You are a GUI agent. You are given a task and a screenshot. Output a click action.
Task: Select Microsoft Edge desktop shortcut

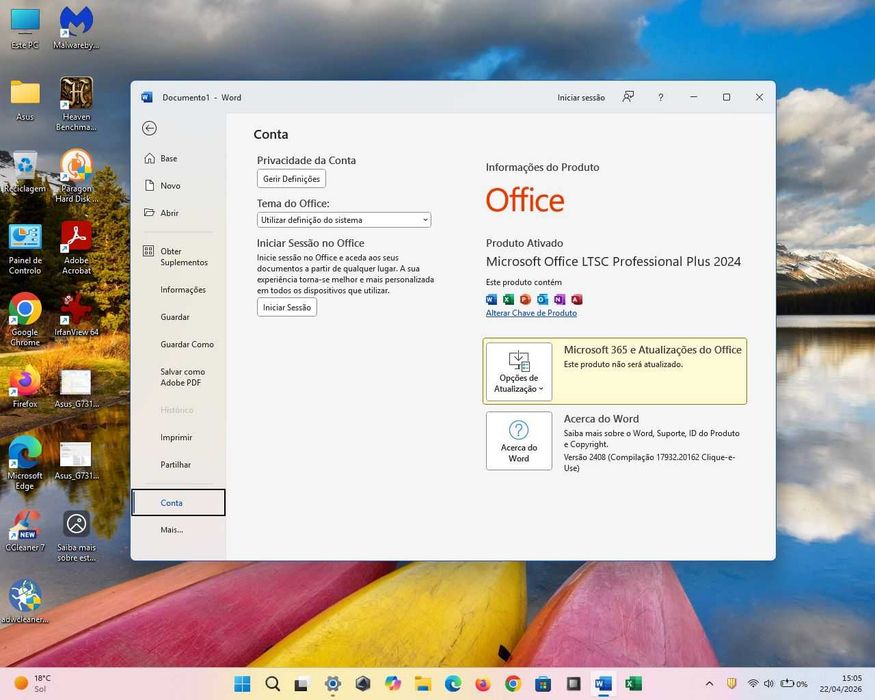point(25,463)
